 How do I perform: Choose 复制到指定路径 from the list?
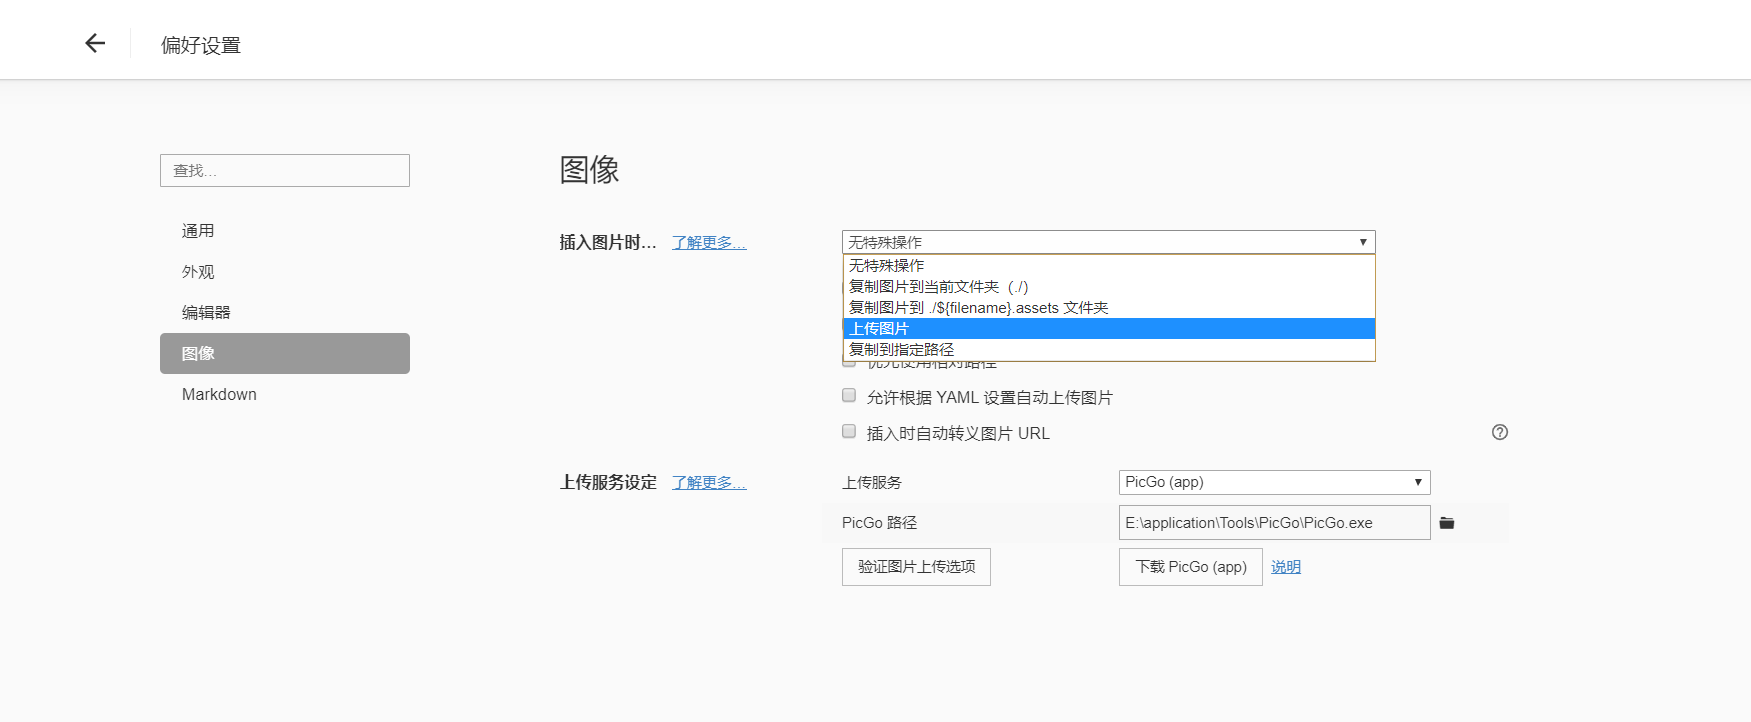pyautogui.click(x=1108, y=350)
